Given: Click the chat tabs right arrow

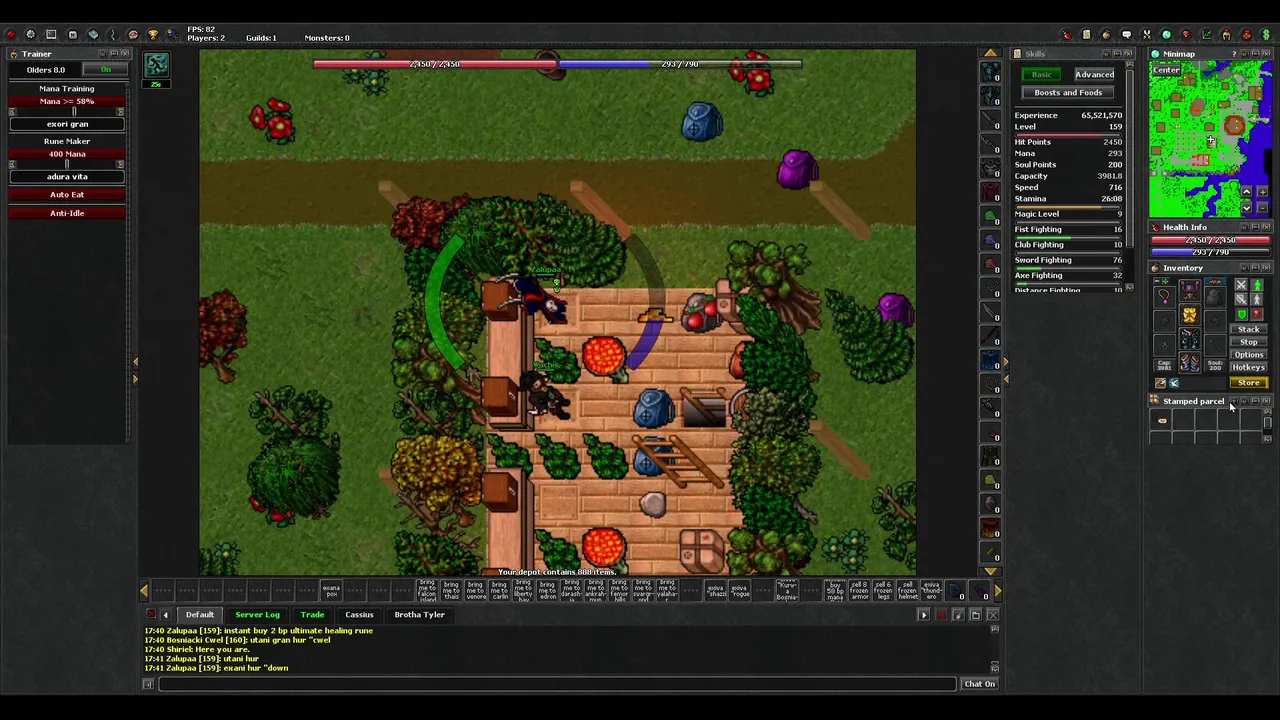Looking at the screenshot, I should 924,615.
